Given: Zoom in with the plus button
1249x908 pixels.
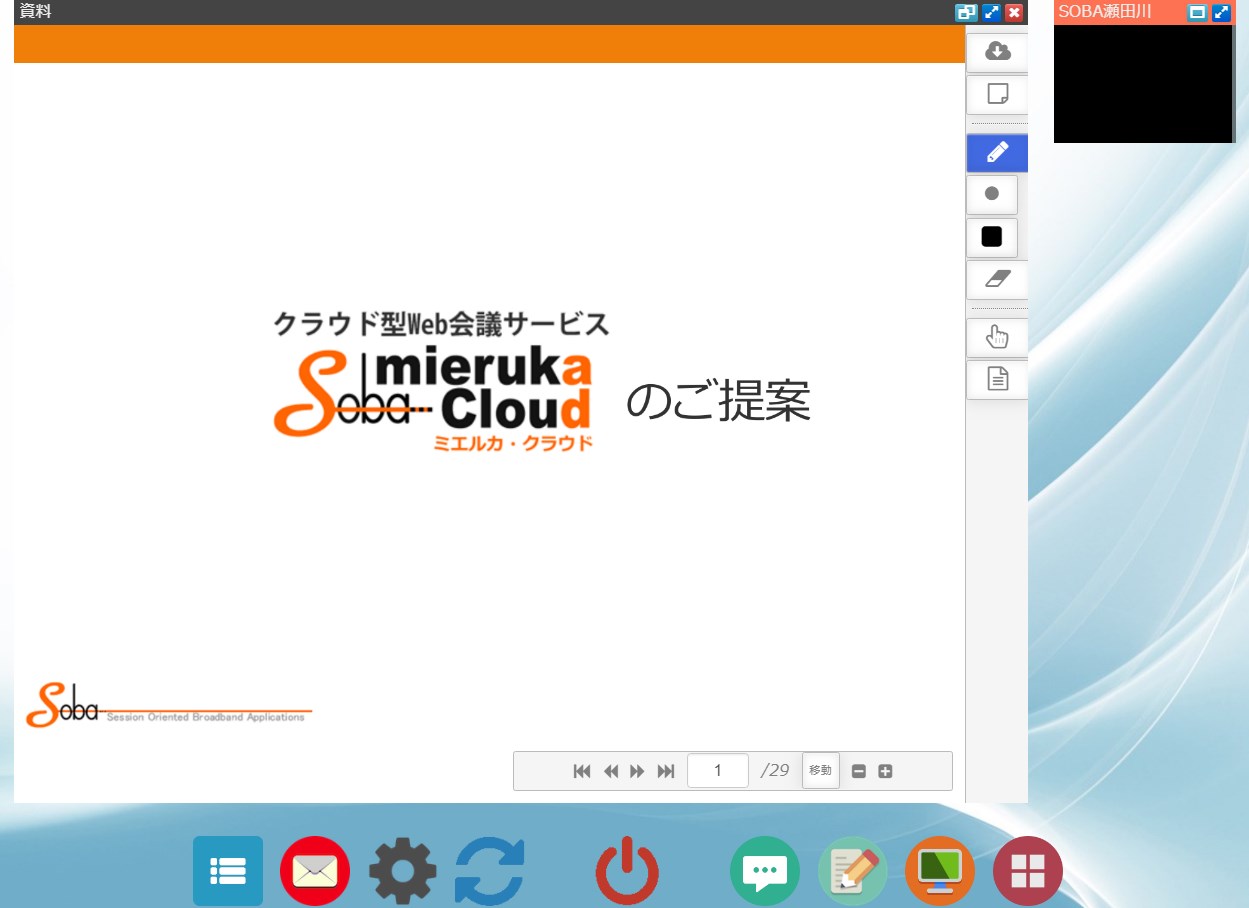Looking at the screenshot, I should (885, 771).
